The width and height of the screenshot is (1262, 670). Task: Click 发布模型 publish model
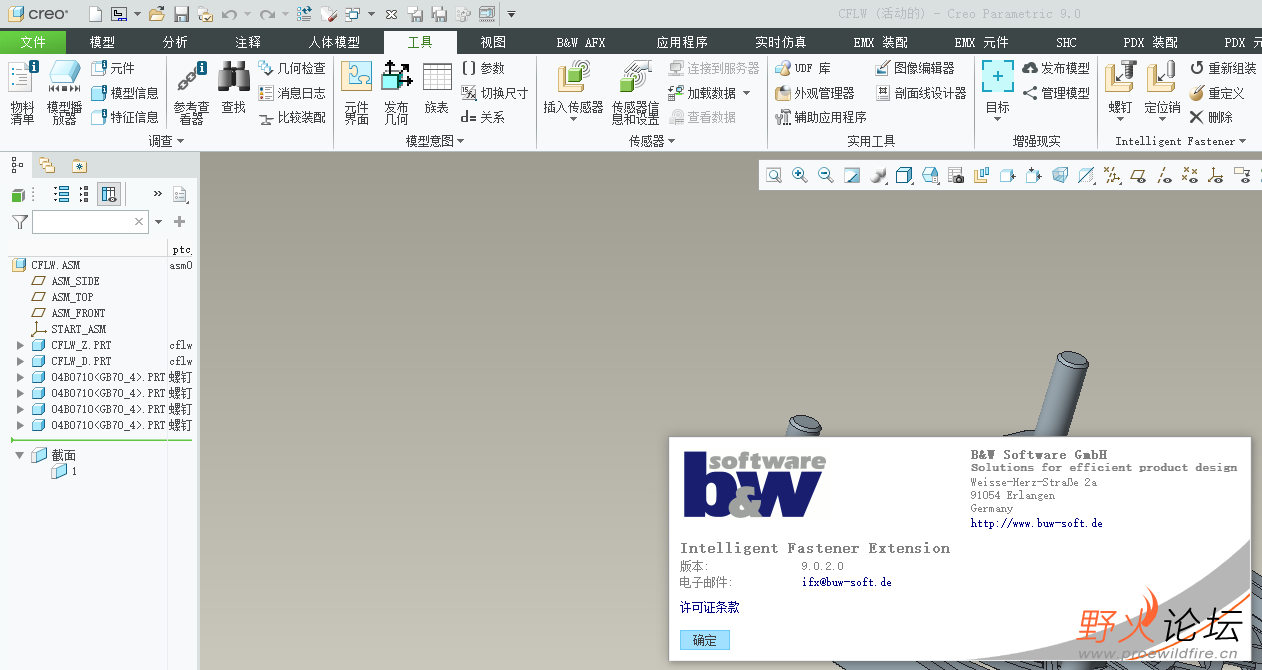(1056, 68)
